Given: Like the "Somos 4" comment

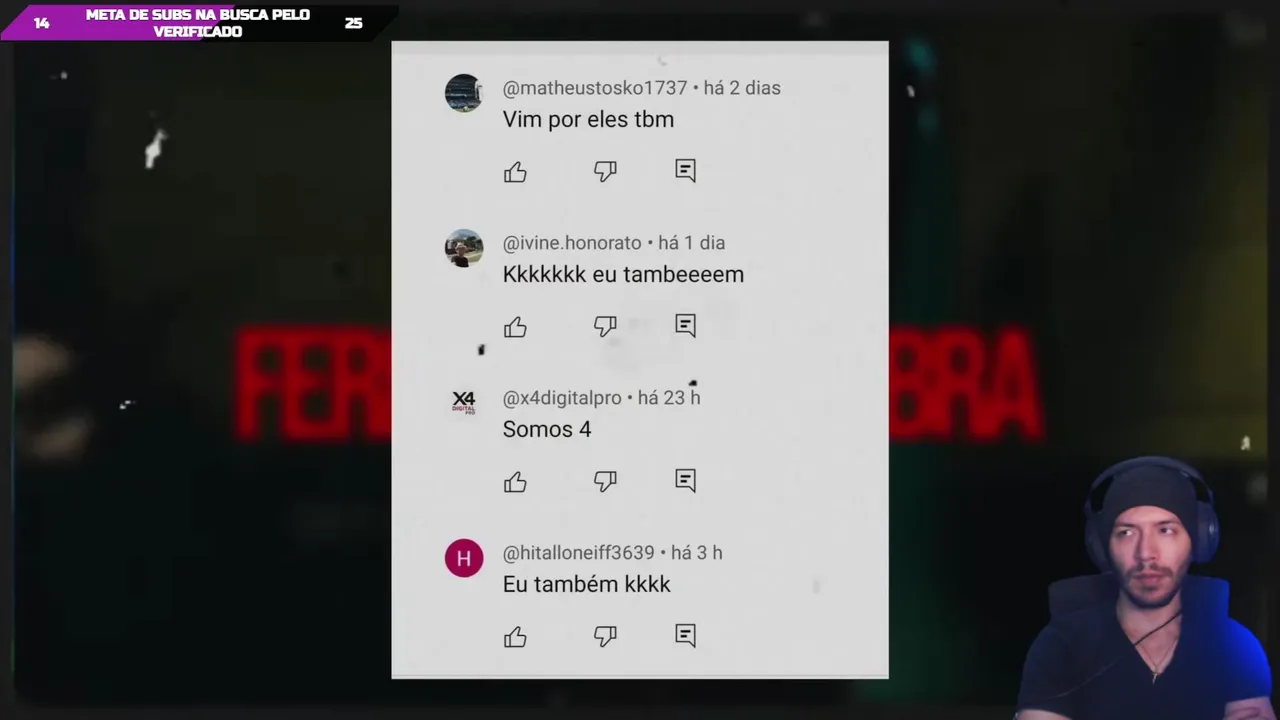Looking at the screenshot, I should (515, 482).
